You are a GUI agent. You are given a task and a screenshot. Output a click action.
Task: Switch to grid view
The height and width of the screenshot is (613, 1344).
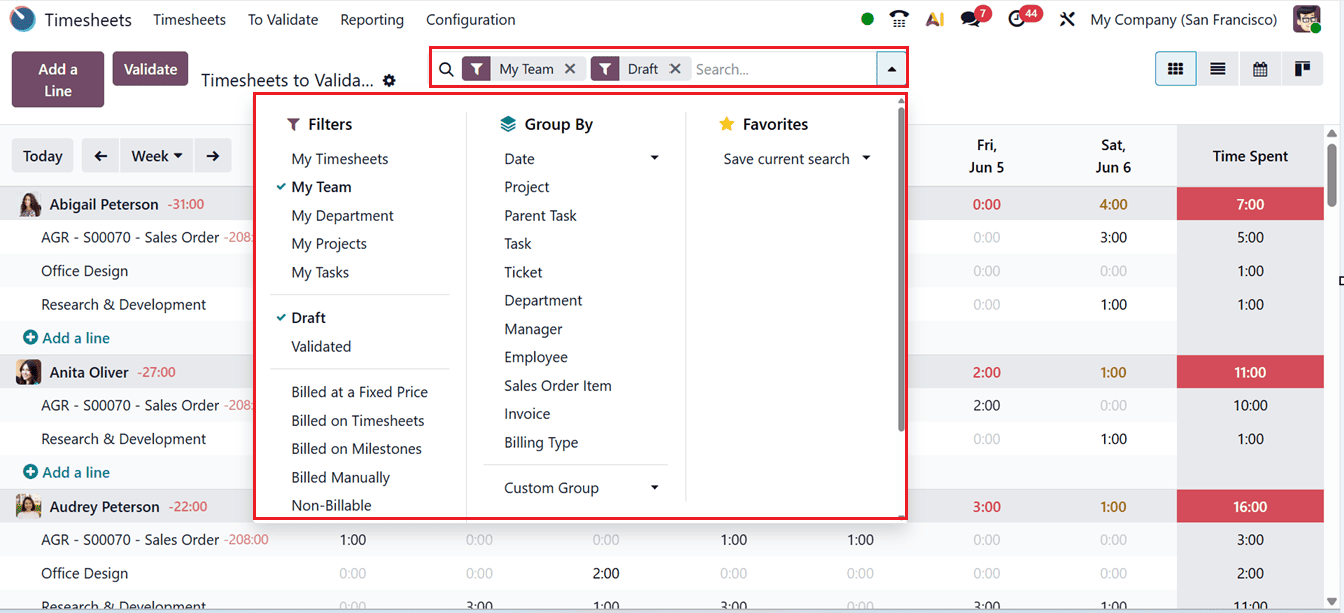point(1176,69)
